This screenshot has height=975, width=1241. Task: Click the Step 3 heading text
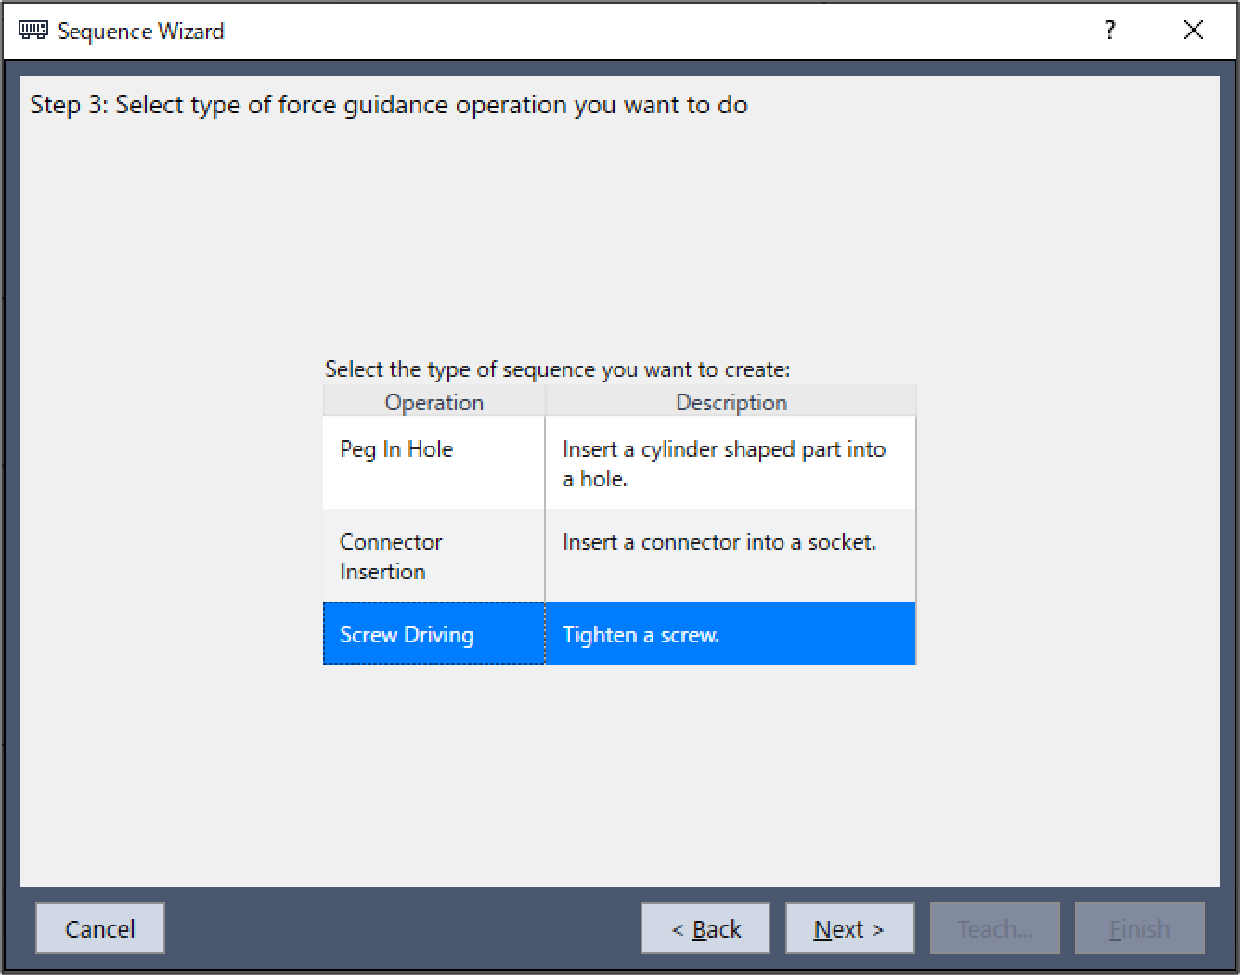(x=389, y=105)
